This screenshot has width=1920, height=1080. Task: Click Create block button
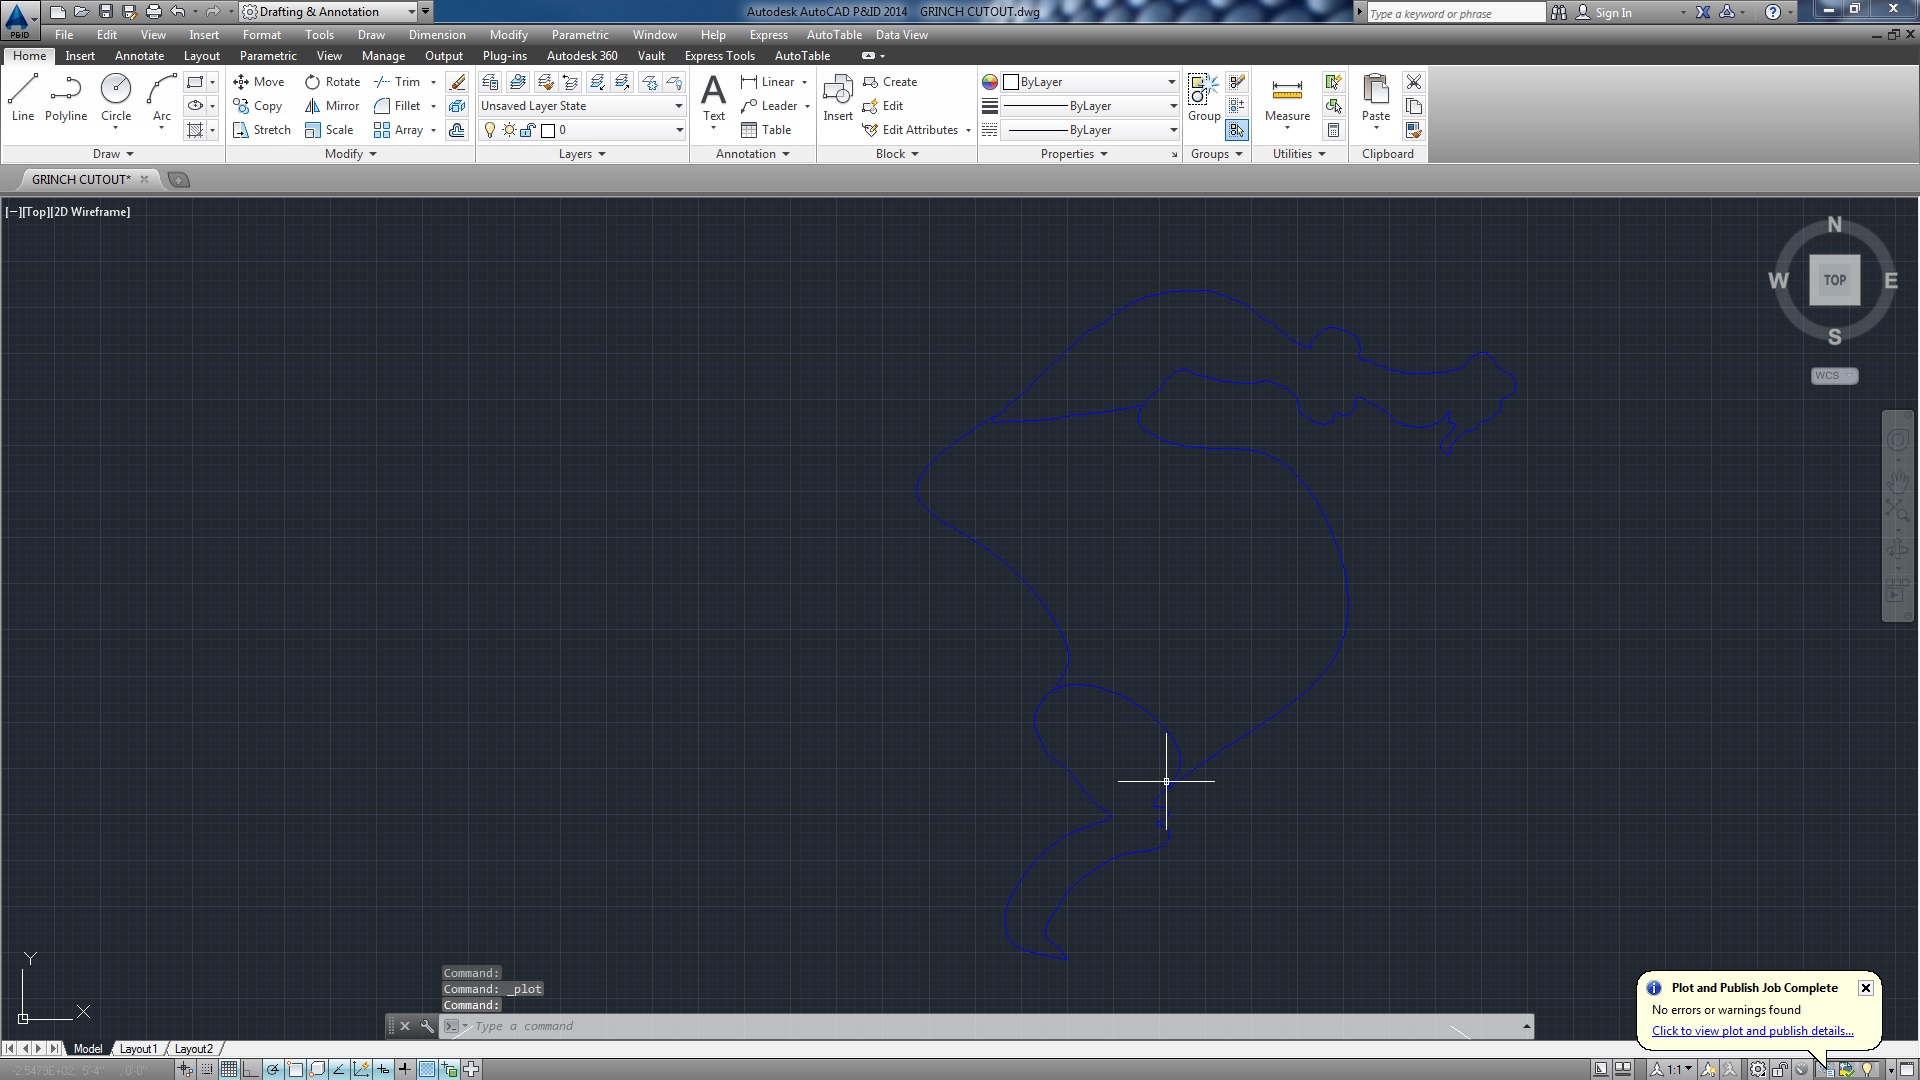(890, 82)
